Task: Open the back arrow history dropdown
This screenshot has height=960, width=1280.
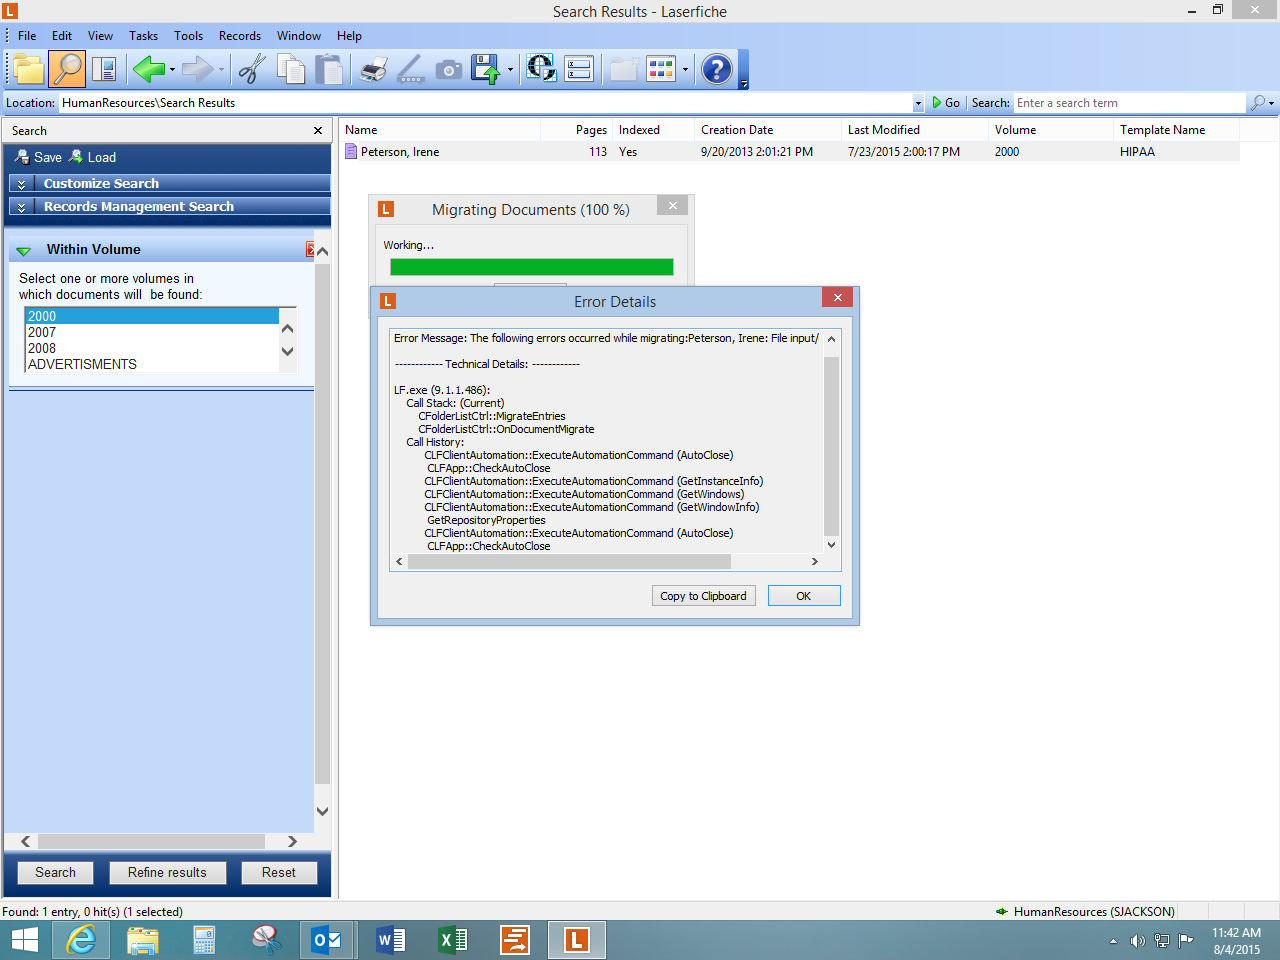Action: tap(172, 70)
